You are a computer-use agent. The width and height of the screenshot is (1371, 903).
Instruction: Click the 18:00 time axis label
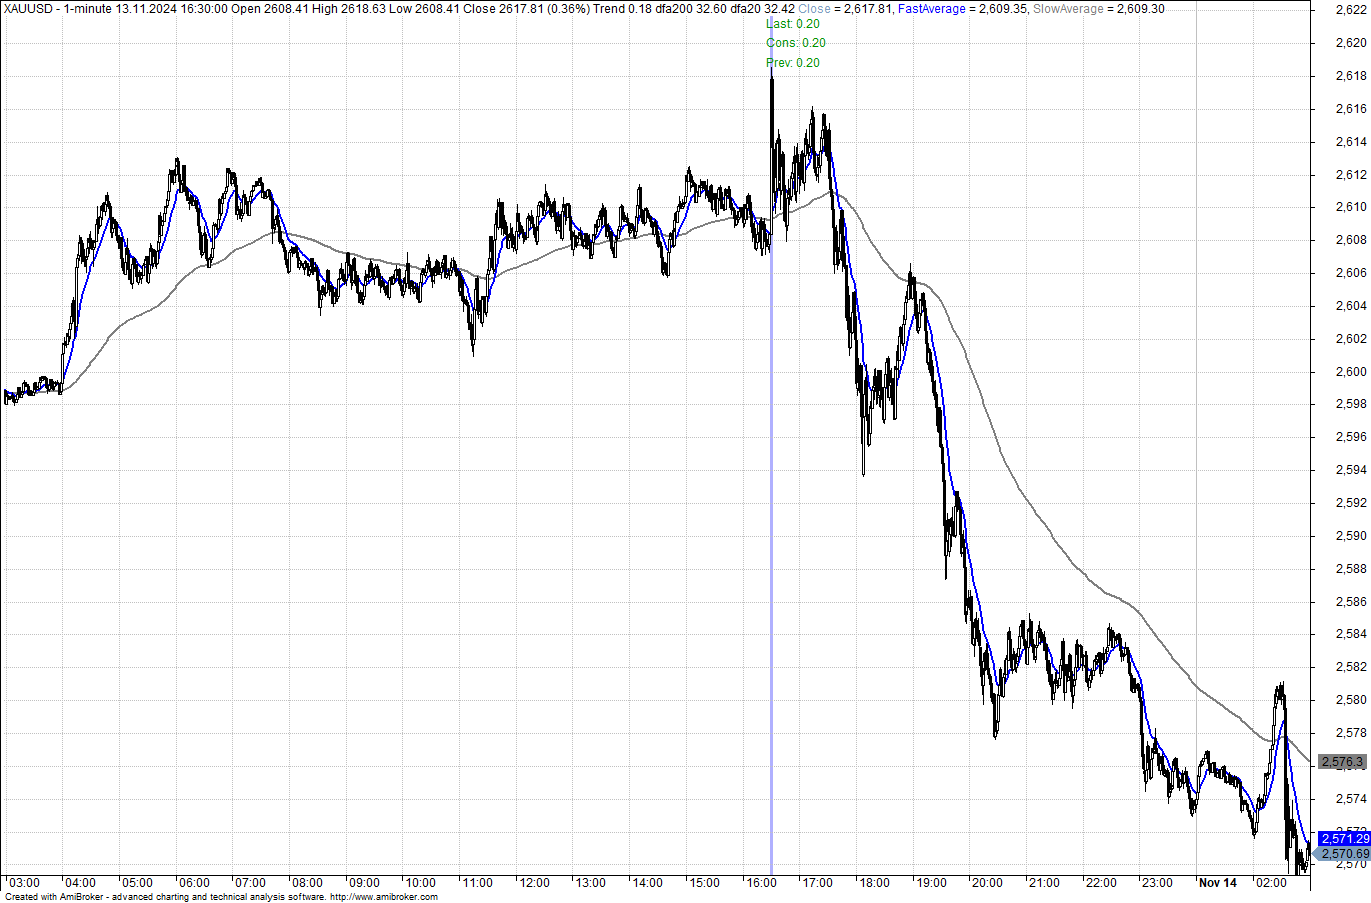click(x=874, y=883)
